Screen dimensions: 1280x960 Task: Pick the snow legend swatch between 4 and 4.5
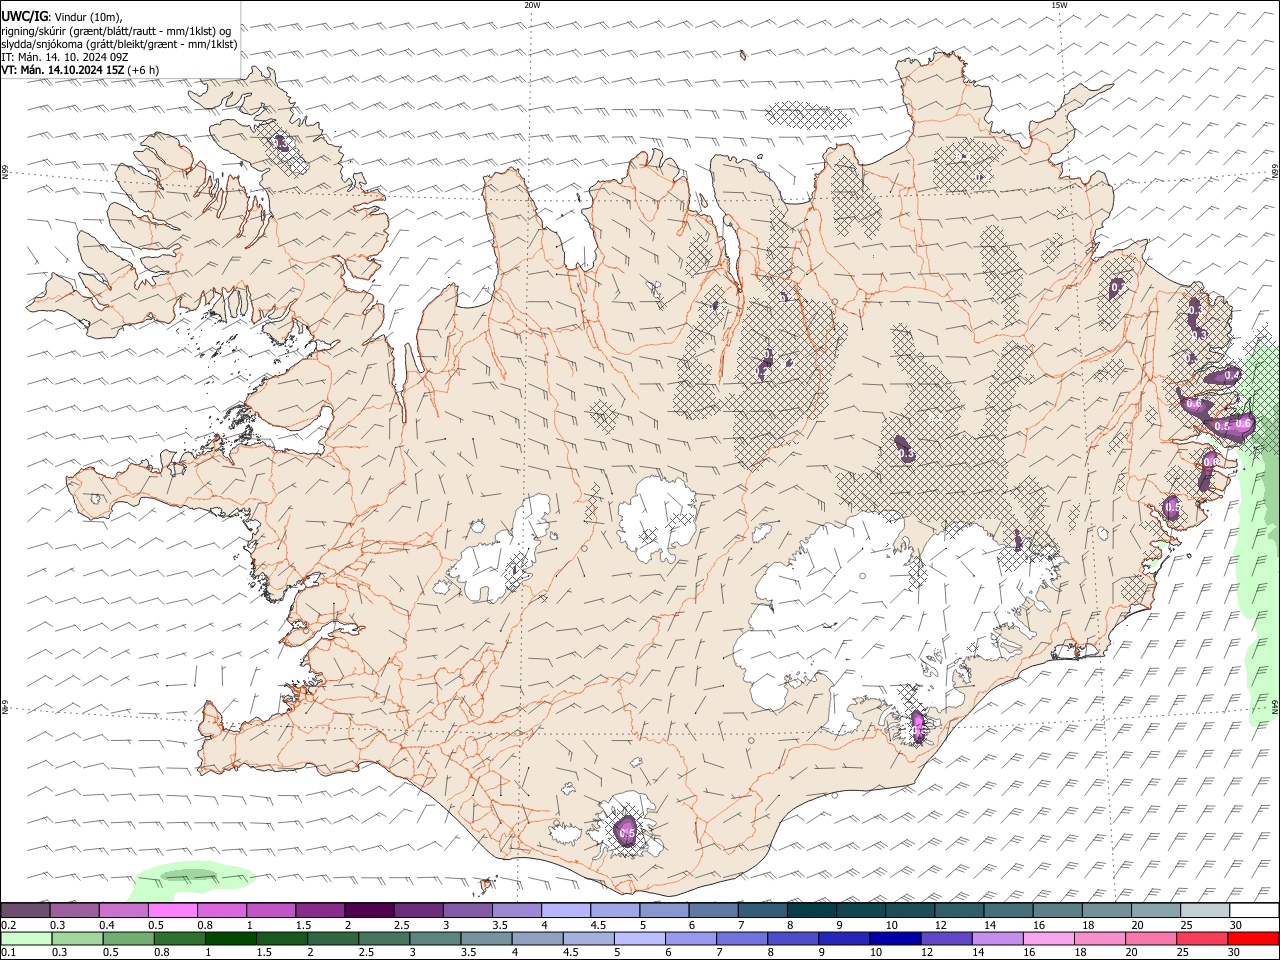[x=565, y=910]
